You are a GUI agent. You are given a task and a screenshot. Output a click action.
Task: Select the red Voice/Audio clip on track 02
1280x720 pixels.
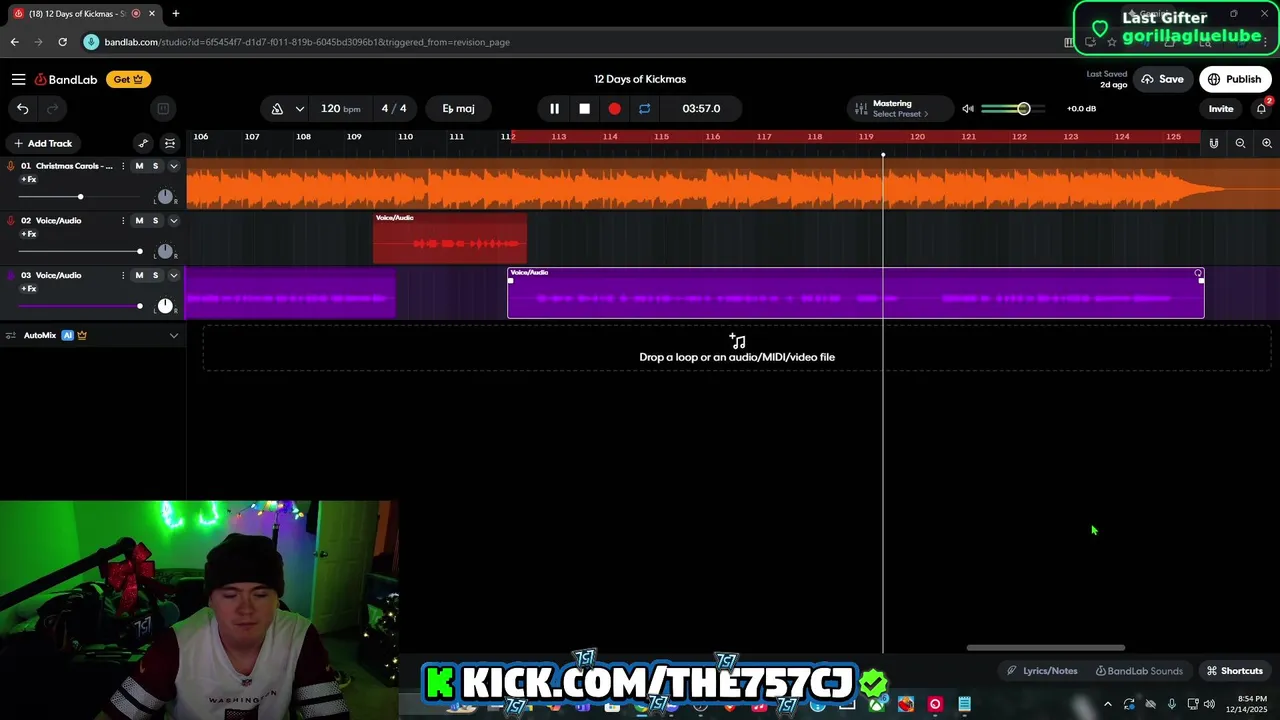pyautogui.click(x=450, y=238)
